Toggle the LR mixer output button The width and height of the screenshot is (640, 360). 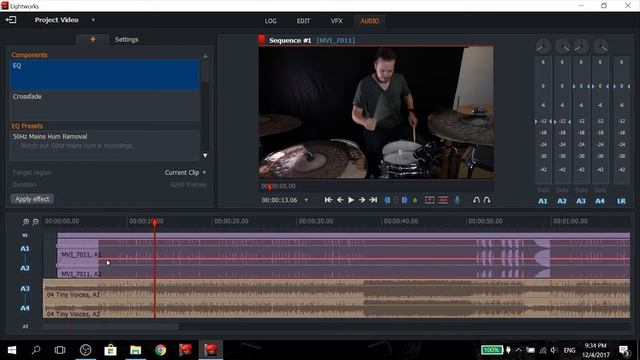(621, 201)
